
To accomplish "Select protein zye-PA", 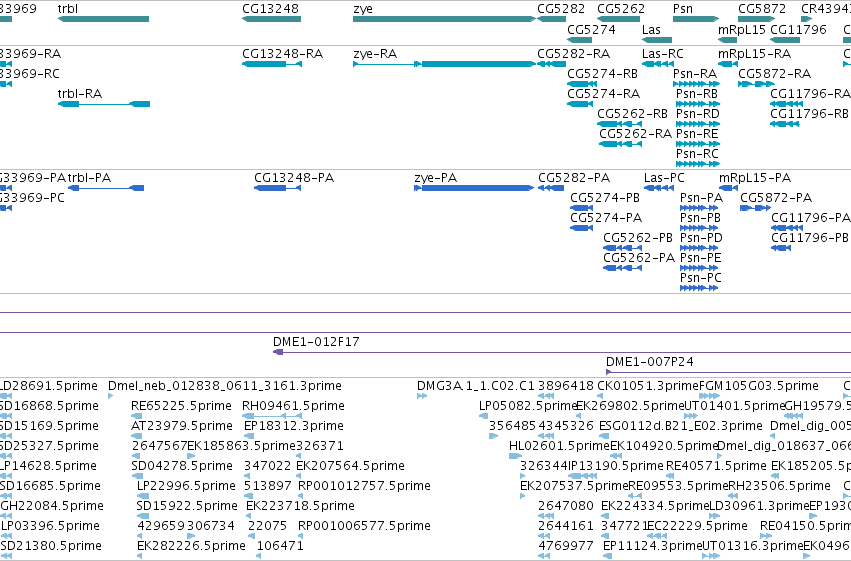I will point(474,188).
